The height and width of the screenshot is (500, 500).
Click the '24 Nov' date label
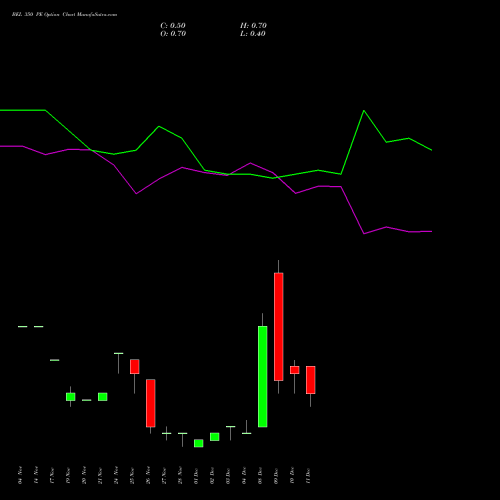tap(116, 475)
